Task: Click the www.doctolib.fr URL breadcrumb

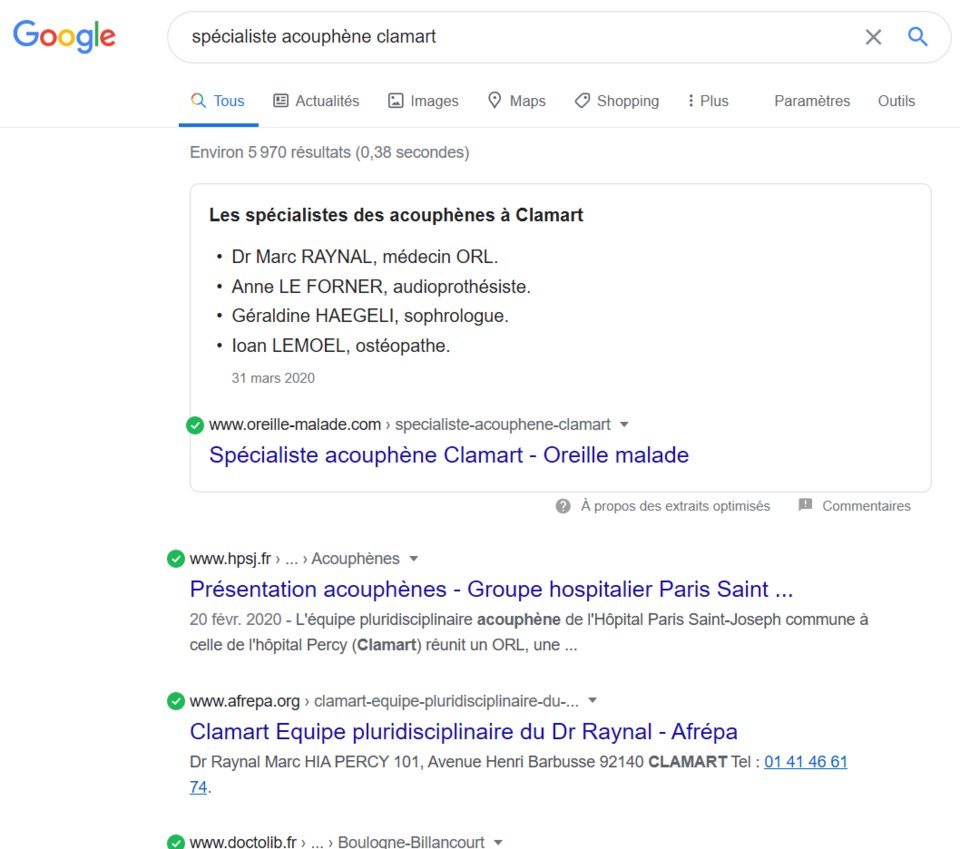Action: (337, 842)
